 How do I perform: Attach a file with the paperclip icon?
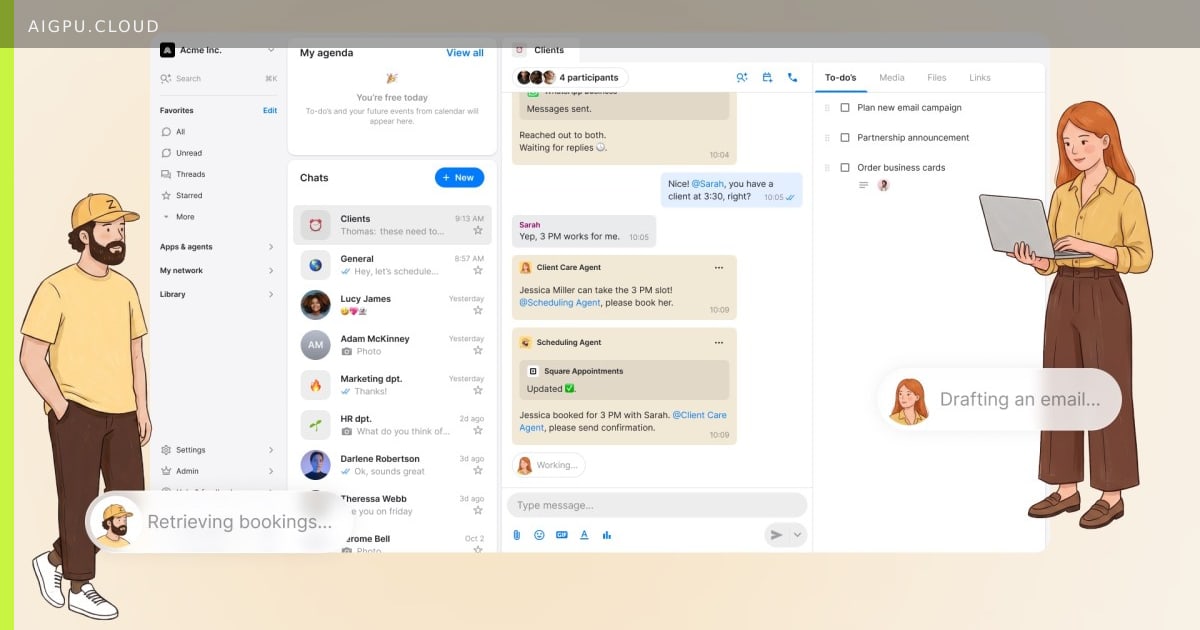517,535
